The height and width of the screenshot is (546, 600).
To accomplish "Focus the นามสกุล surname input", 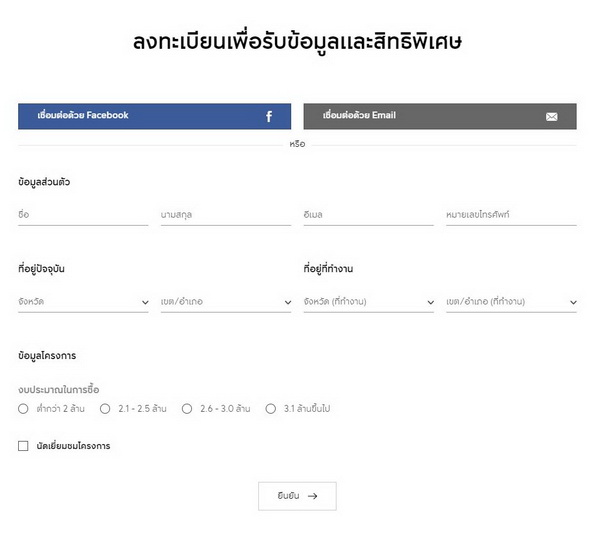I will [x=225, y=214].
